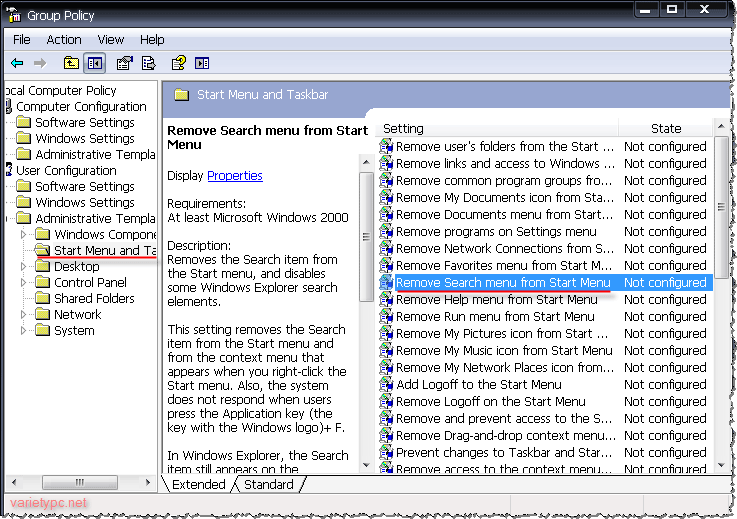Click policy icon for Remove Help menu
This screenshot has width=737, height=519.
[x=386, y=299]
